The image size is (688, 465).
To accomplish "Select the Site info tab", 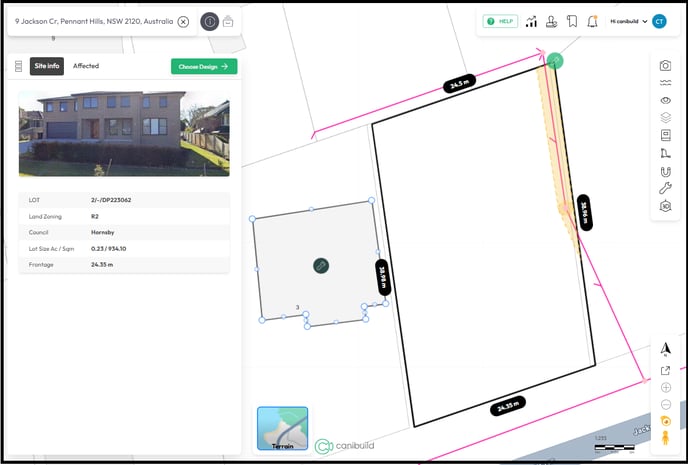I will click(x=47, y=66).
